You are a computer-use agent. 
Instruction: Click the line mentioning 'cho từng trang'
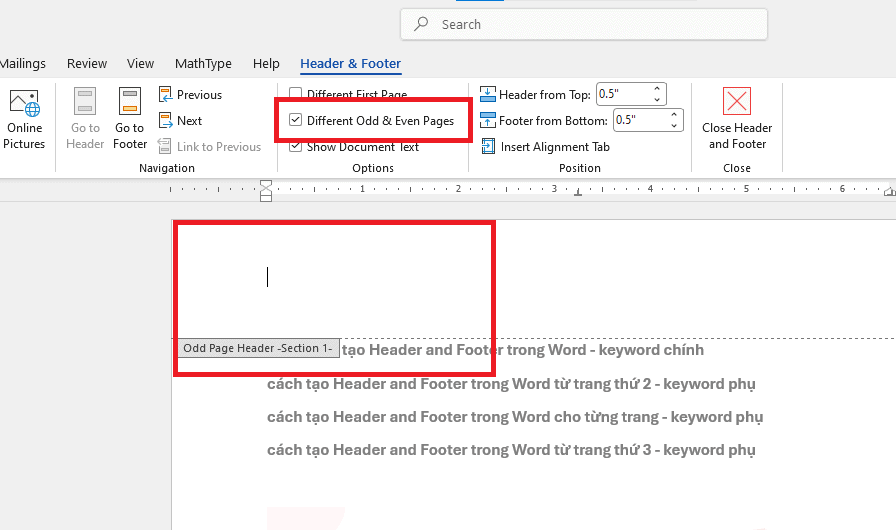pos(515,417)
